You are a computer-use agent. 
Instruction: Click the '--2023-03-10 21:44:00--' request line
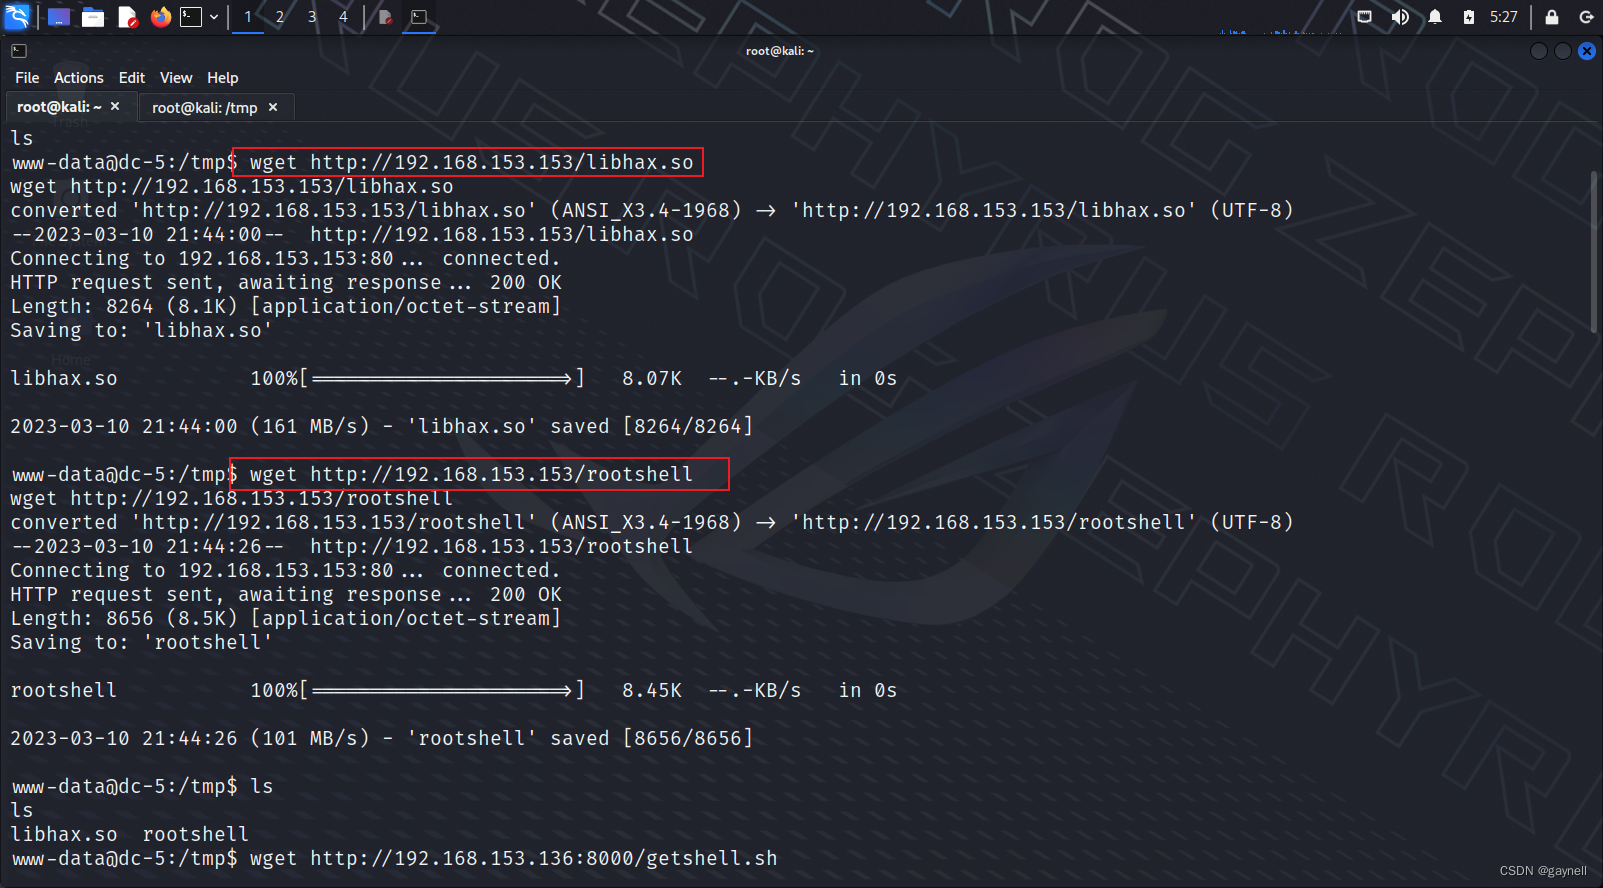tap(352, 234)
